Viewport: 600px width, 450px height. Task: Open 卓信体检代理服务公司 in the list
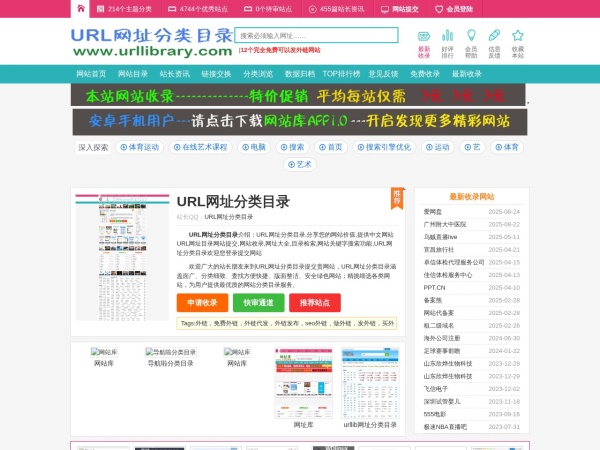454,262
